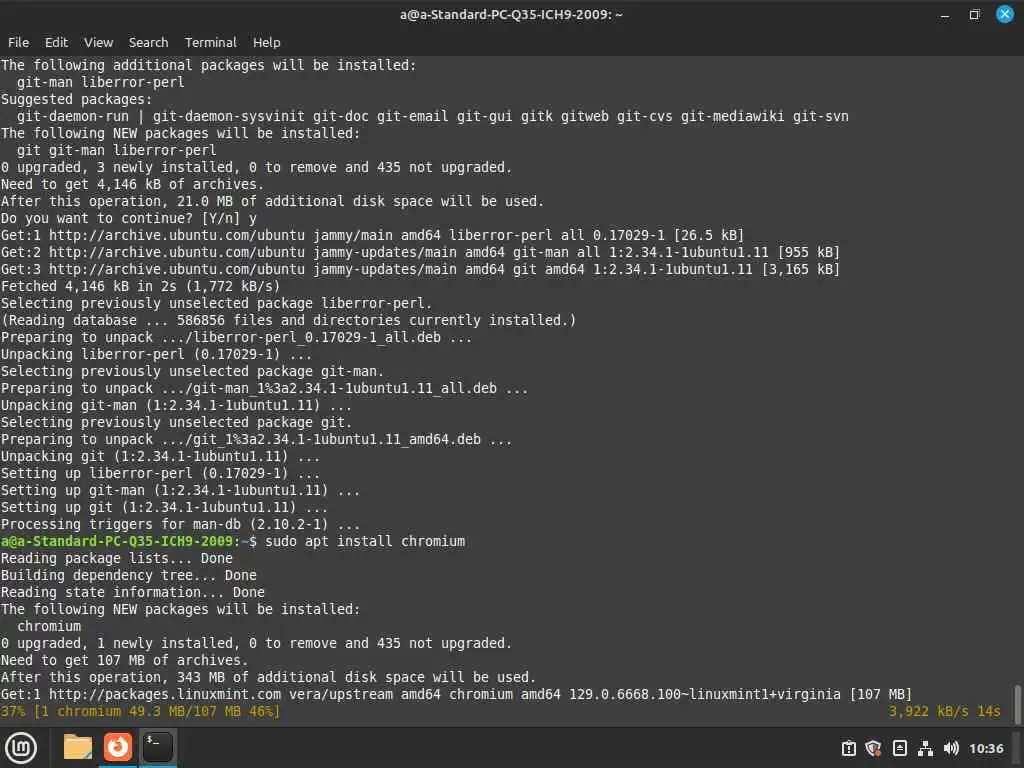Click 'After this operation, 343 MB' line
The image size is (1024, 768).
click(x=268, y=677)
